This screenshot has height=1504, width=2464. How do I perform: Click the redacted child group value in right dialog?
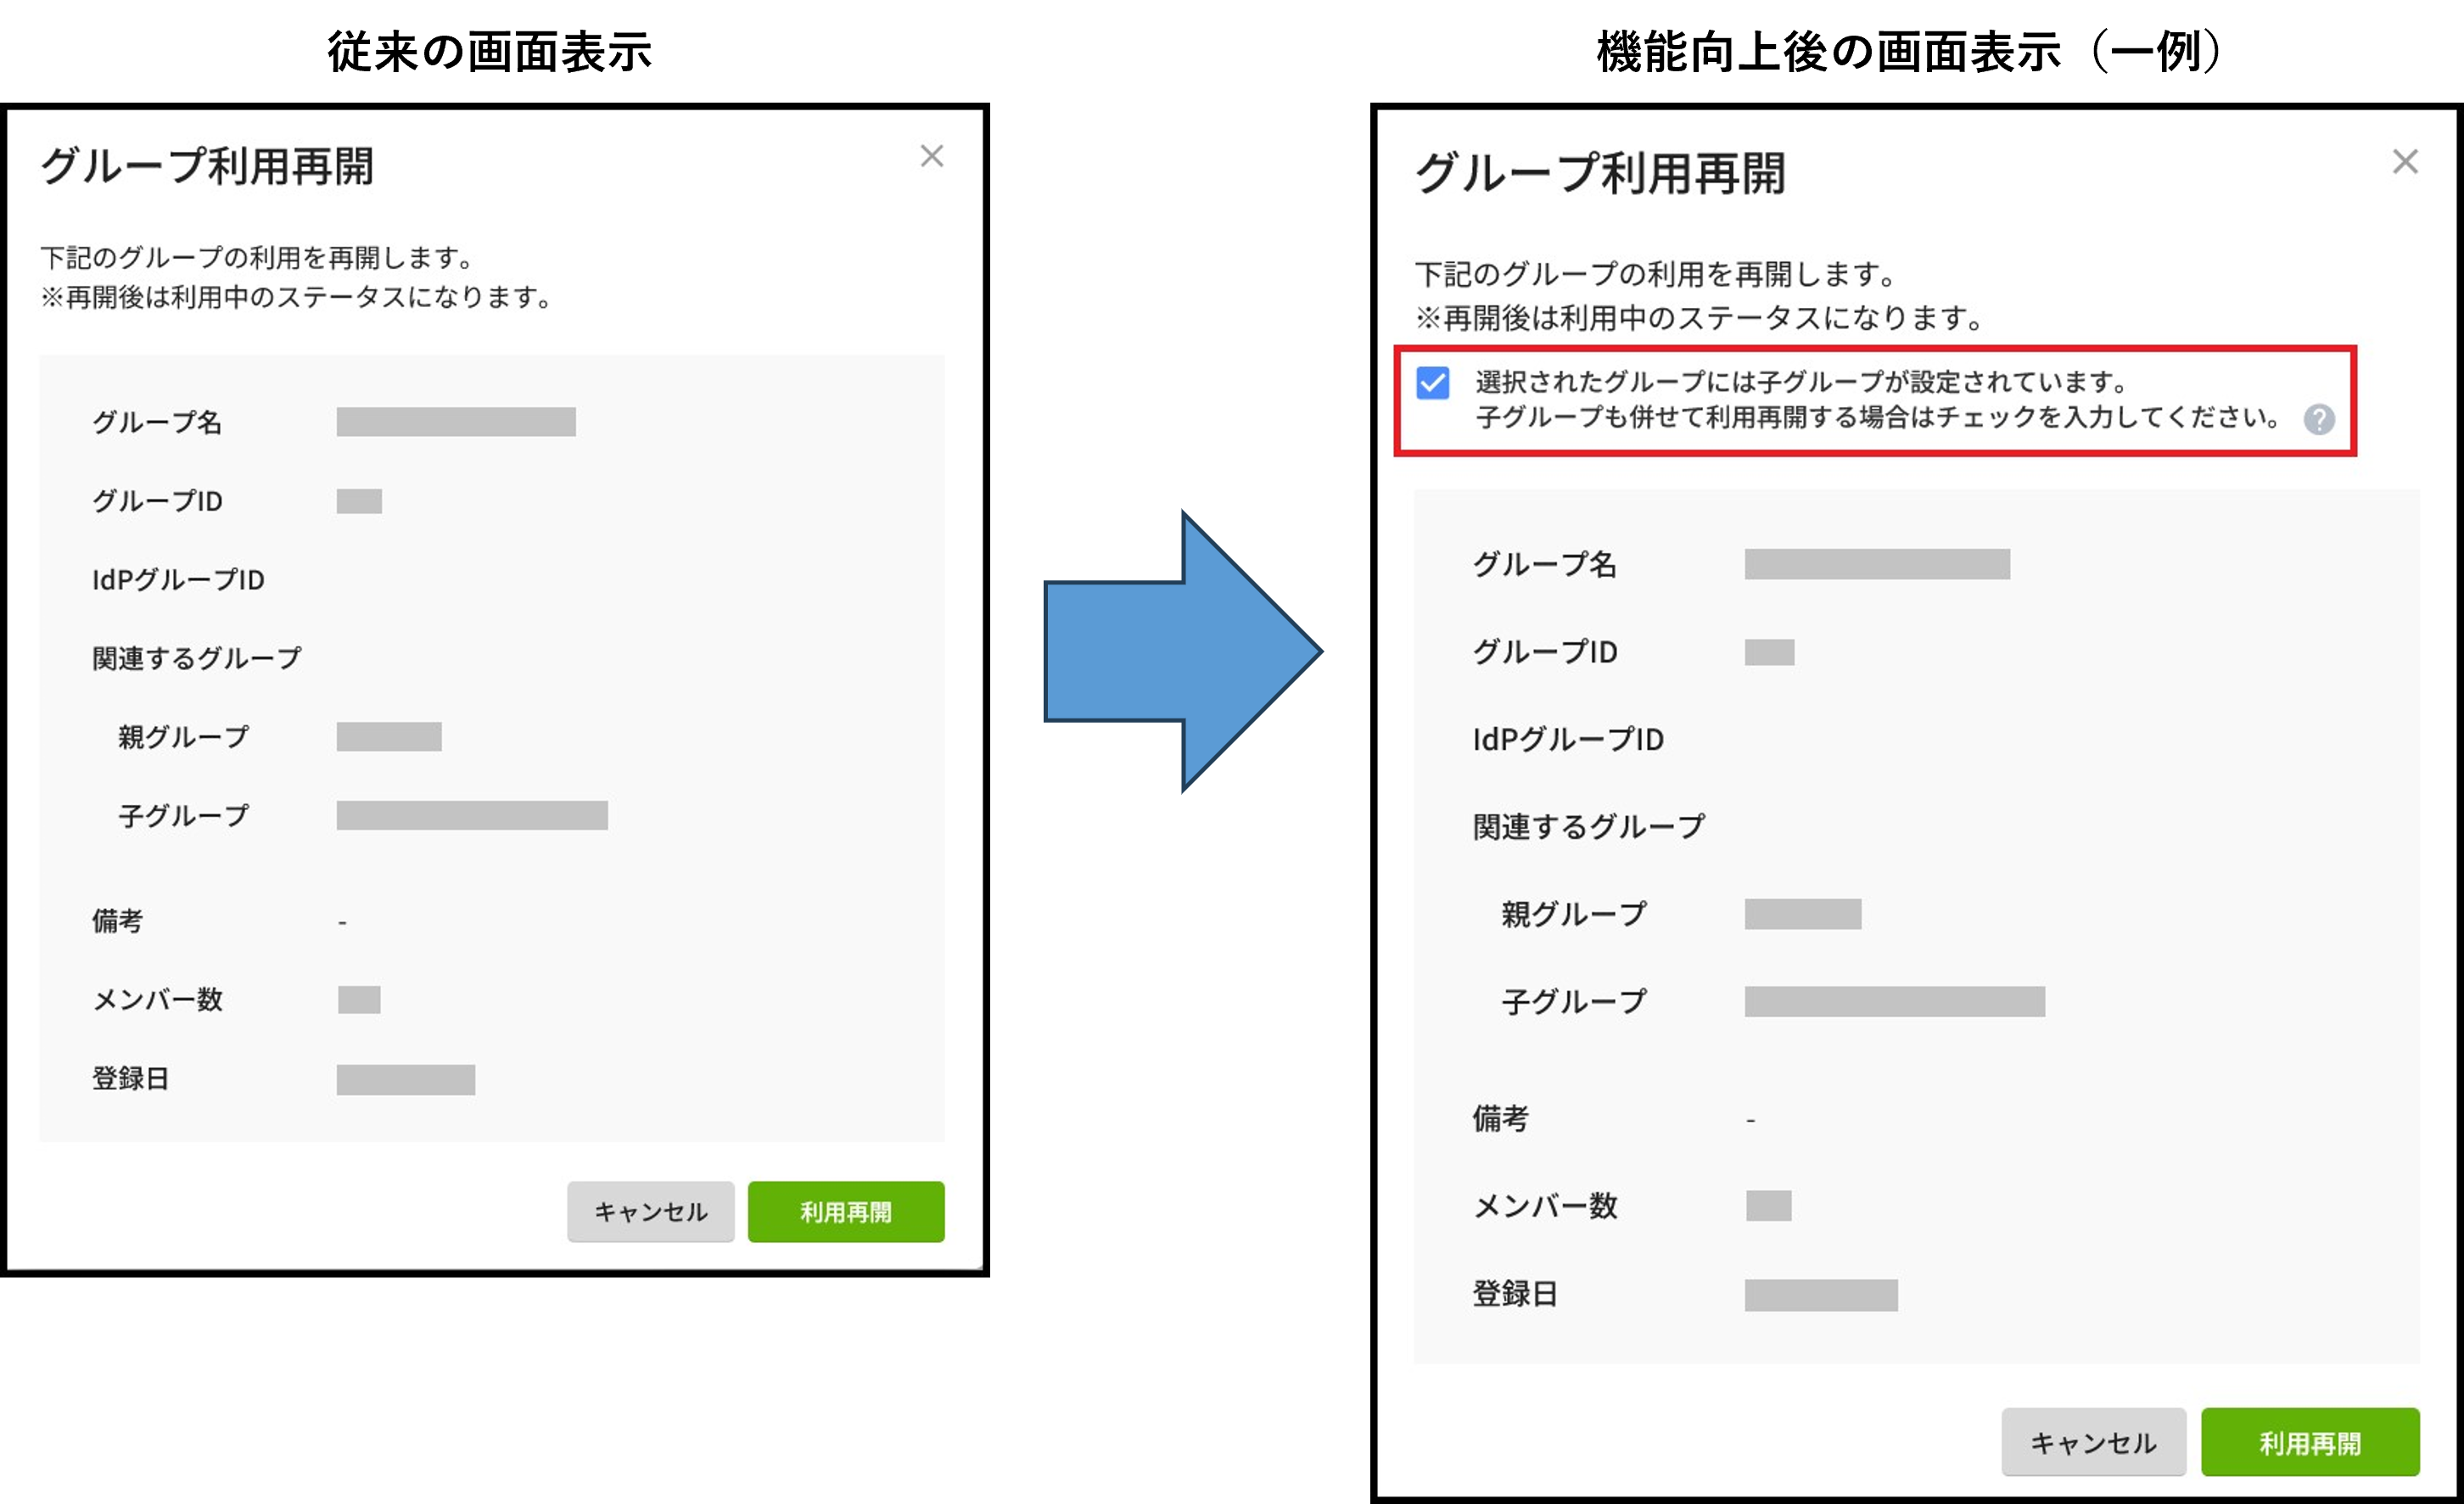[x=1894, y=1001]
